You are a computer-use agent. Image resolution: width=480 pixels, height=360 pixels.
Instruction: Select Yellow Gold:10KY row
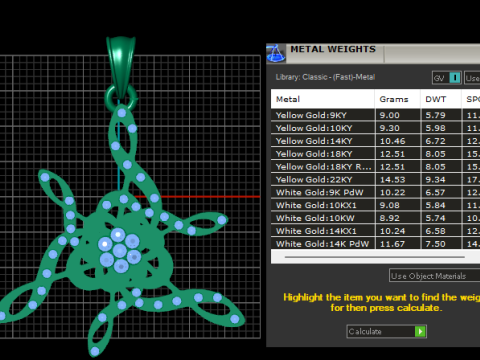coord(375,128)
